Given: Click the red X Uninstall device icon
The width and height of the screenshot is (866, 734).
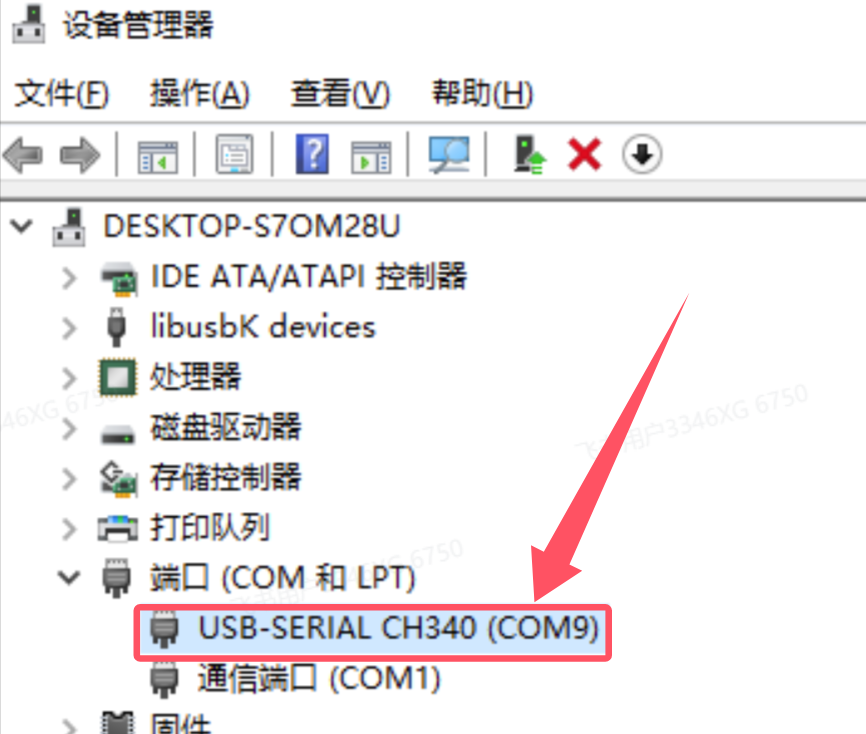Looking at the screenshot, I should 584,155.
